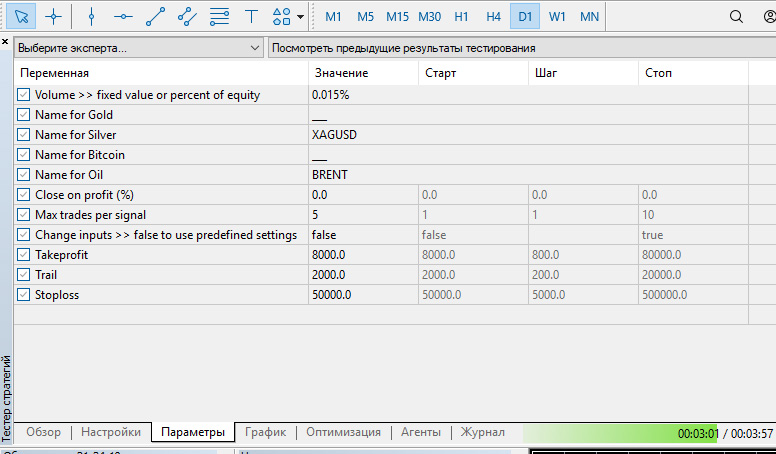Viewport: 776px width, 454px height.
Task: Activate the crosshair tool
Action: [53, 16]
